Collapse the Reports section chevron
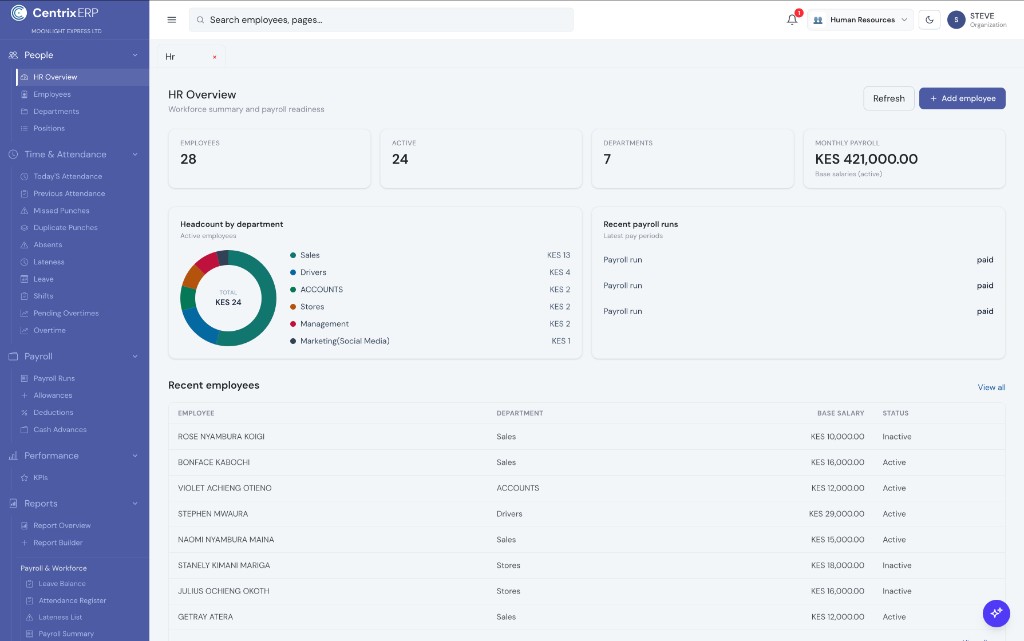The height and width of the screenshot is (641, 1024). [135, 503]
